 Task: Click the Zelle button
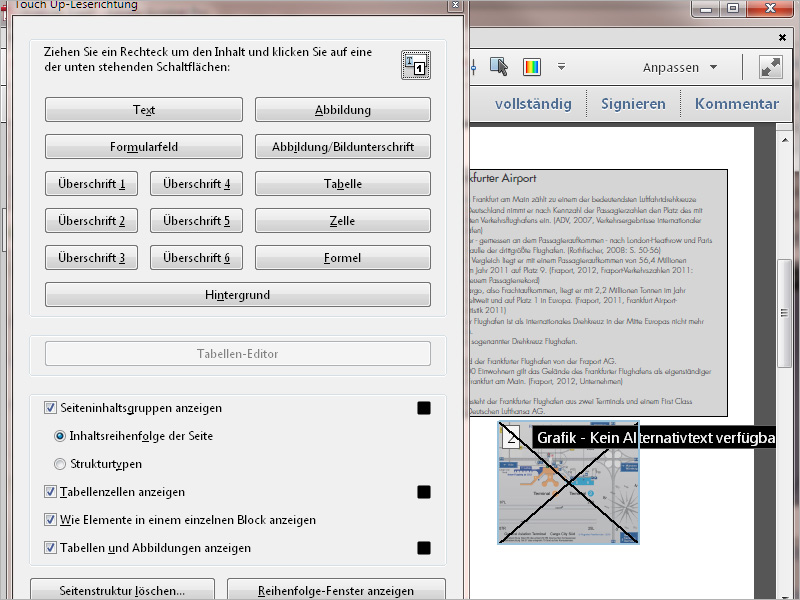[x=343, y=220]
